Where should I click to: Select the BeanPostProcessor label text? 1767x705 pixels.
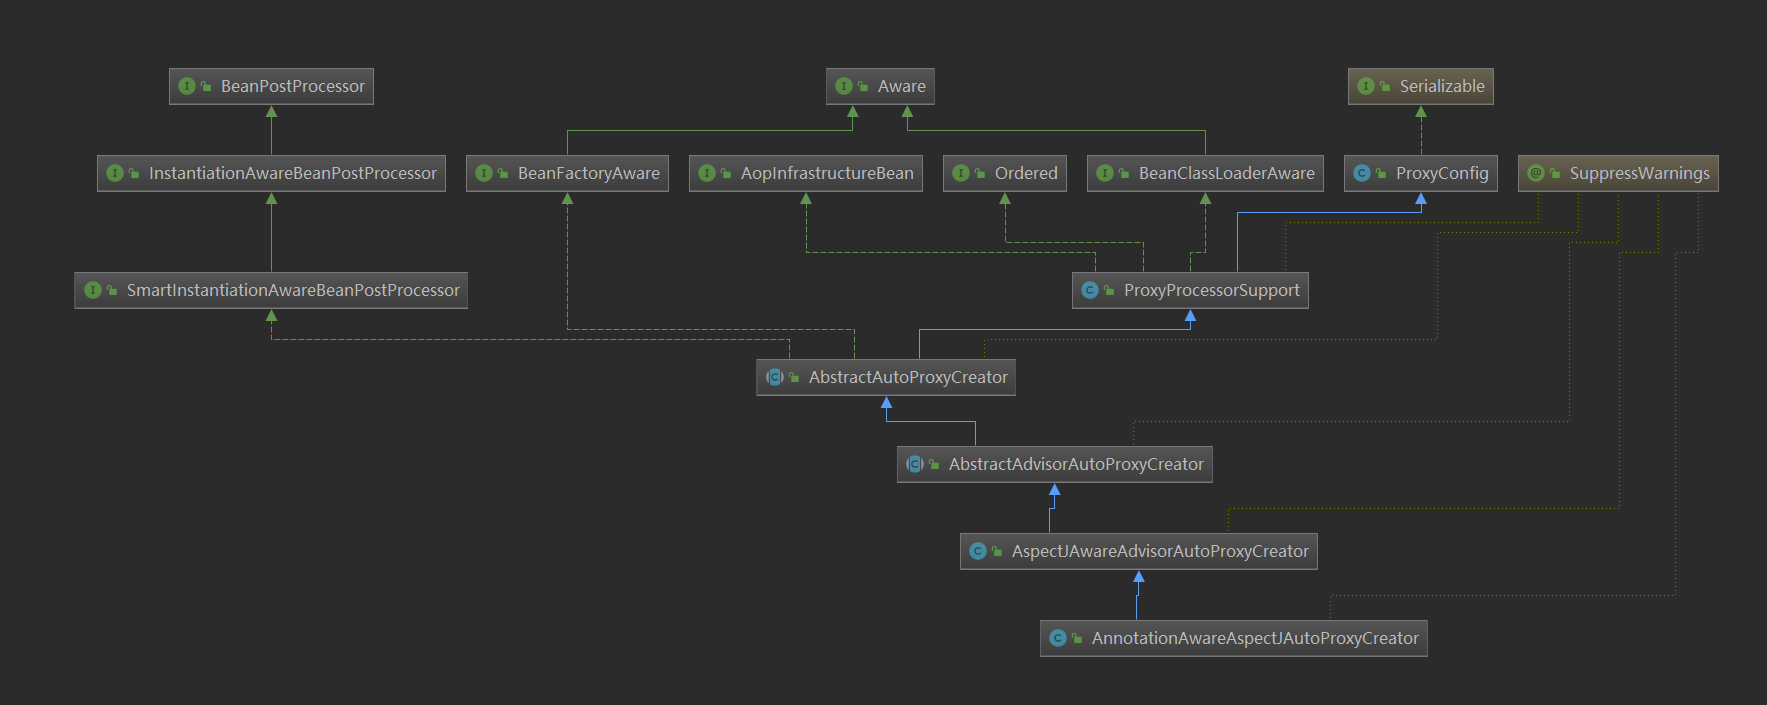point(293,87)
